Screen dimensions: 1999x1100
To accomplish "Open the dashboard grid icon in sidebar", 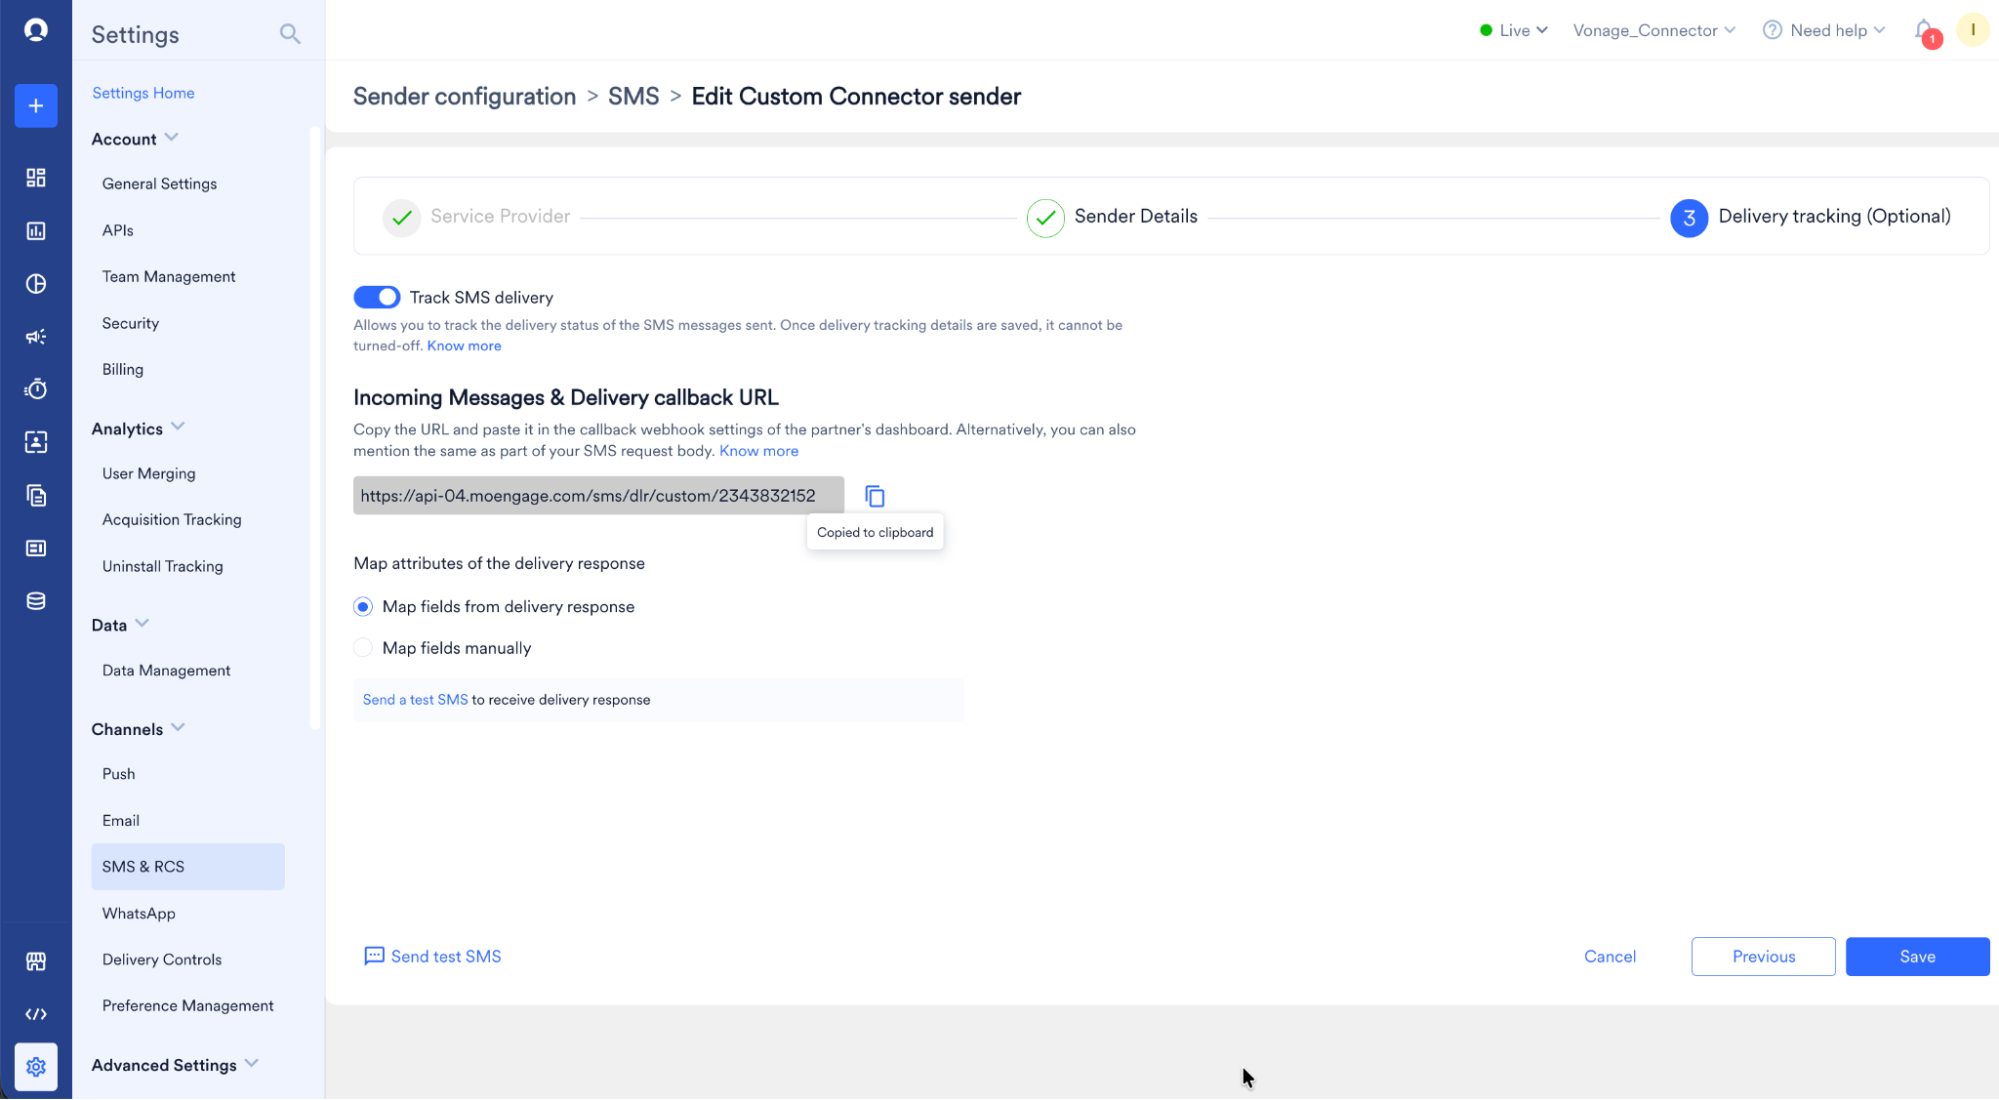I will (36, 178).
